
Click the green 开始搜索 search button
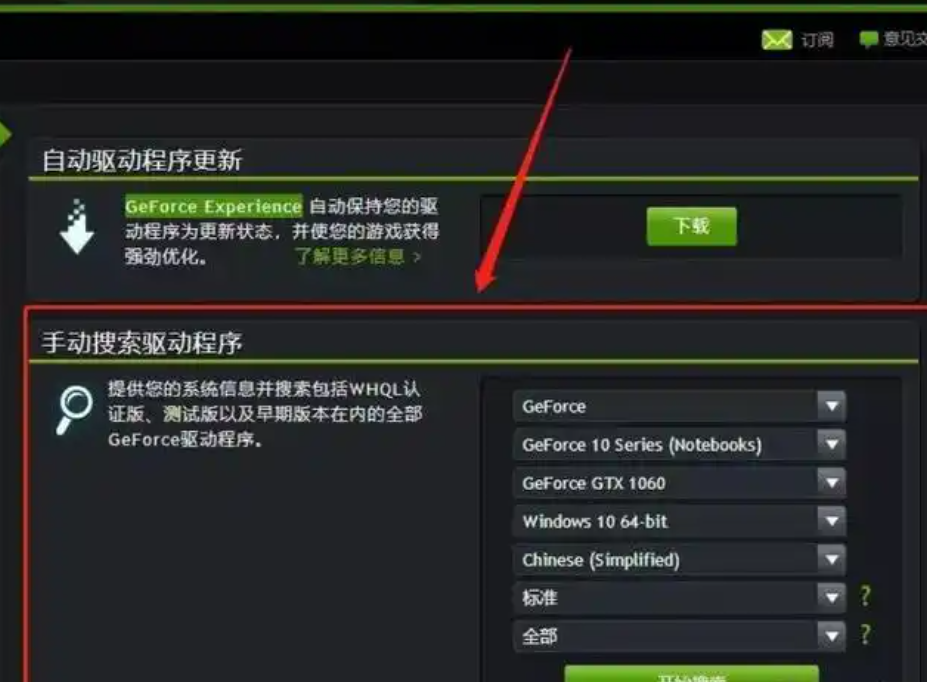tap(692, 674)
